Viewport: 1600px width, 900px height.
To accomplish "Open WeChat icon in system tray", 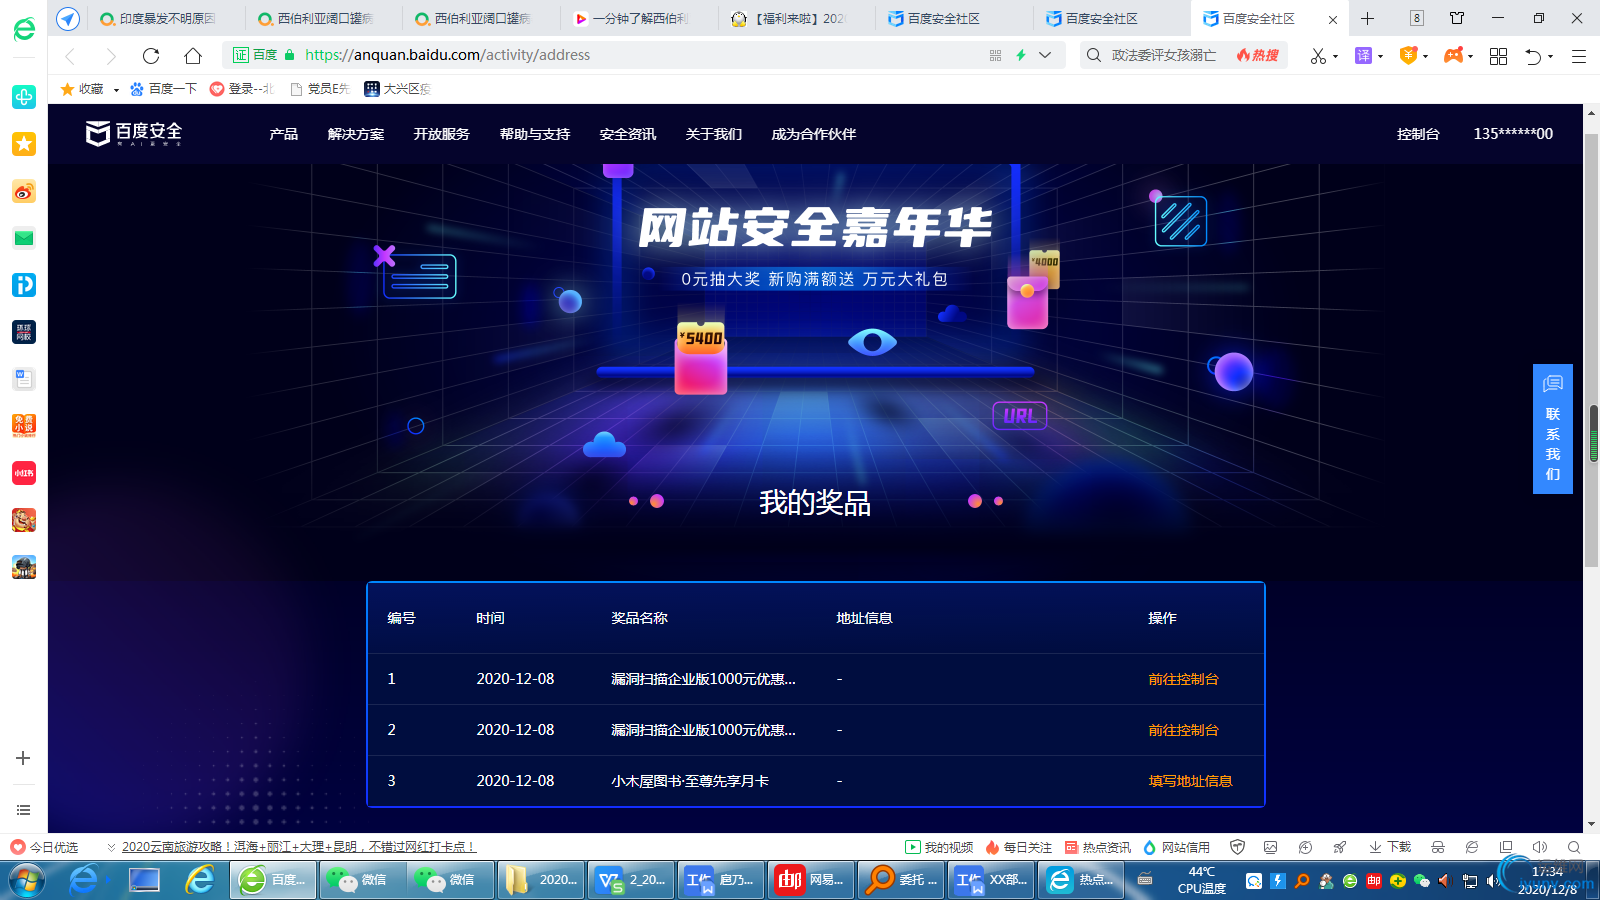I will click(1421, 881).
